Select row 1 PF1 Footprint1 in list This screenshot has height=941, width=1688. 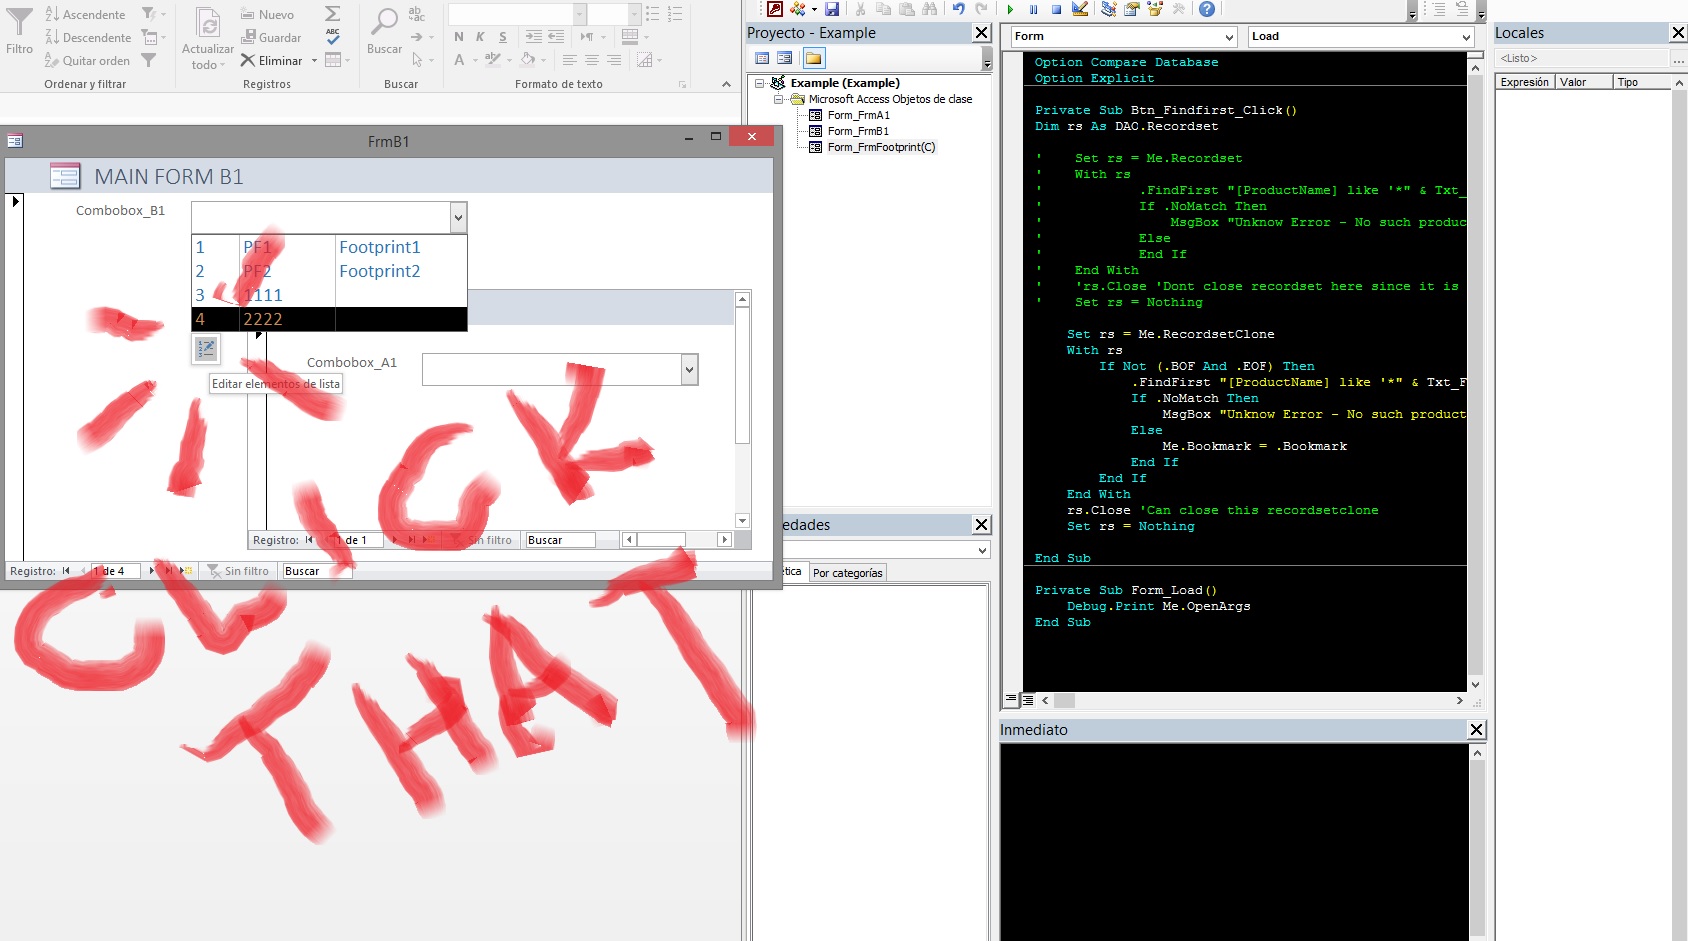(329, 247)
